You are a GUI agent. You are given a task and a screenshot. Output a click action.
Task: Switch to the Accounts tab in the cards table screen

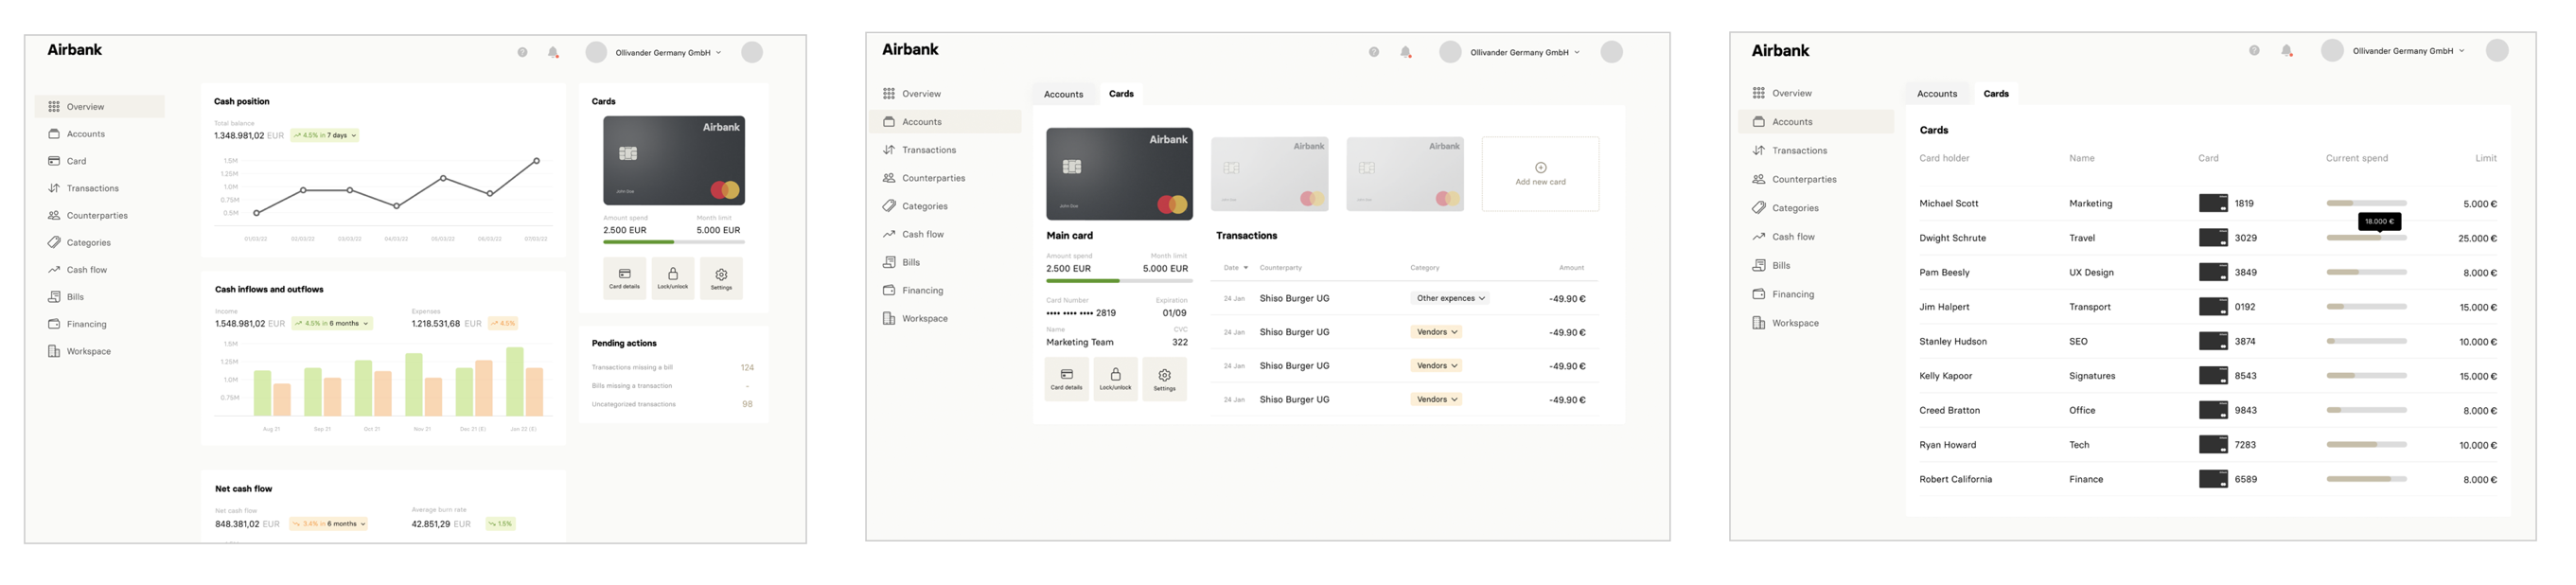pyautogui.click(x=1937, y=94)
